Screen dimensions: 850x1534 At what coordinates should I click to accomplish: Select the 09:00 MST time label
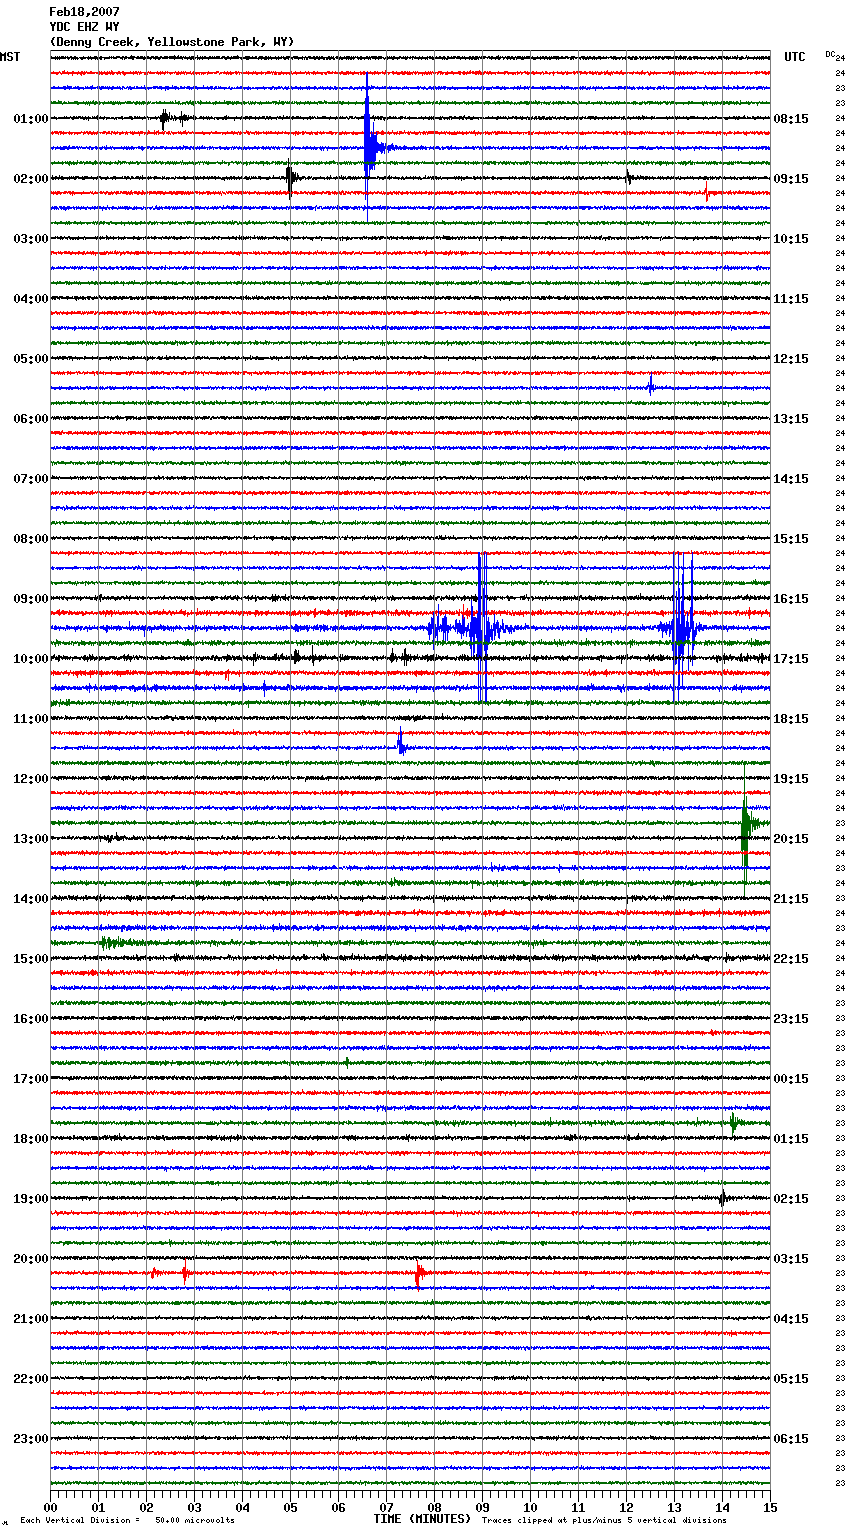pyautogui.click(x=31, y=599)
